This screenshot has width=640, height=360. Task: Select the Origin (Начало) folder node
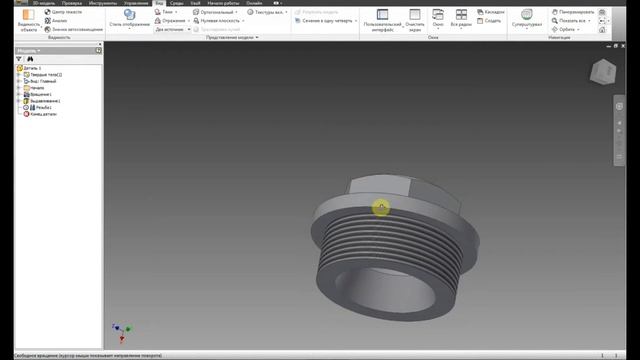point(34,88)
